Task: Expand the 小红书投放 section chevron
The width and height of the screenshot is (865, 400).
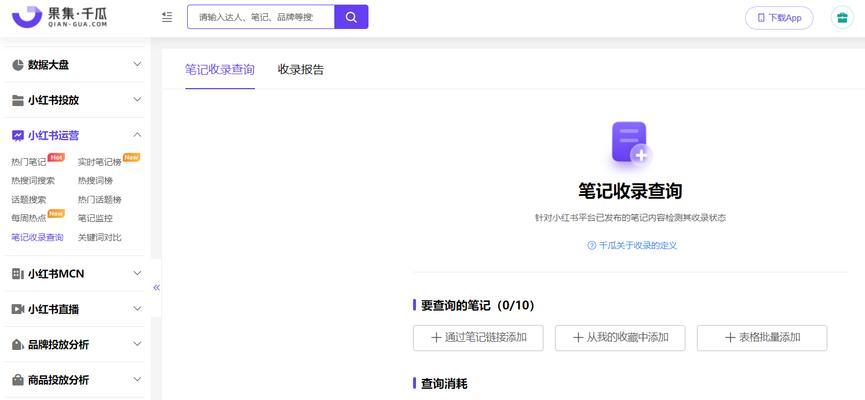Action: [x=137, y=100]
